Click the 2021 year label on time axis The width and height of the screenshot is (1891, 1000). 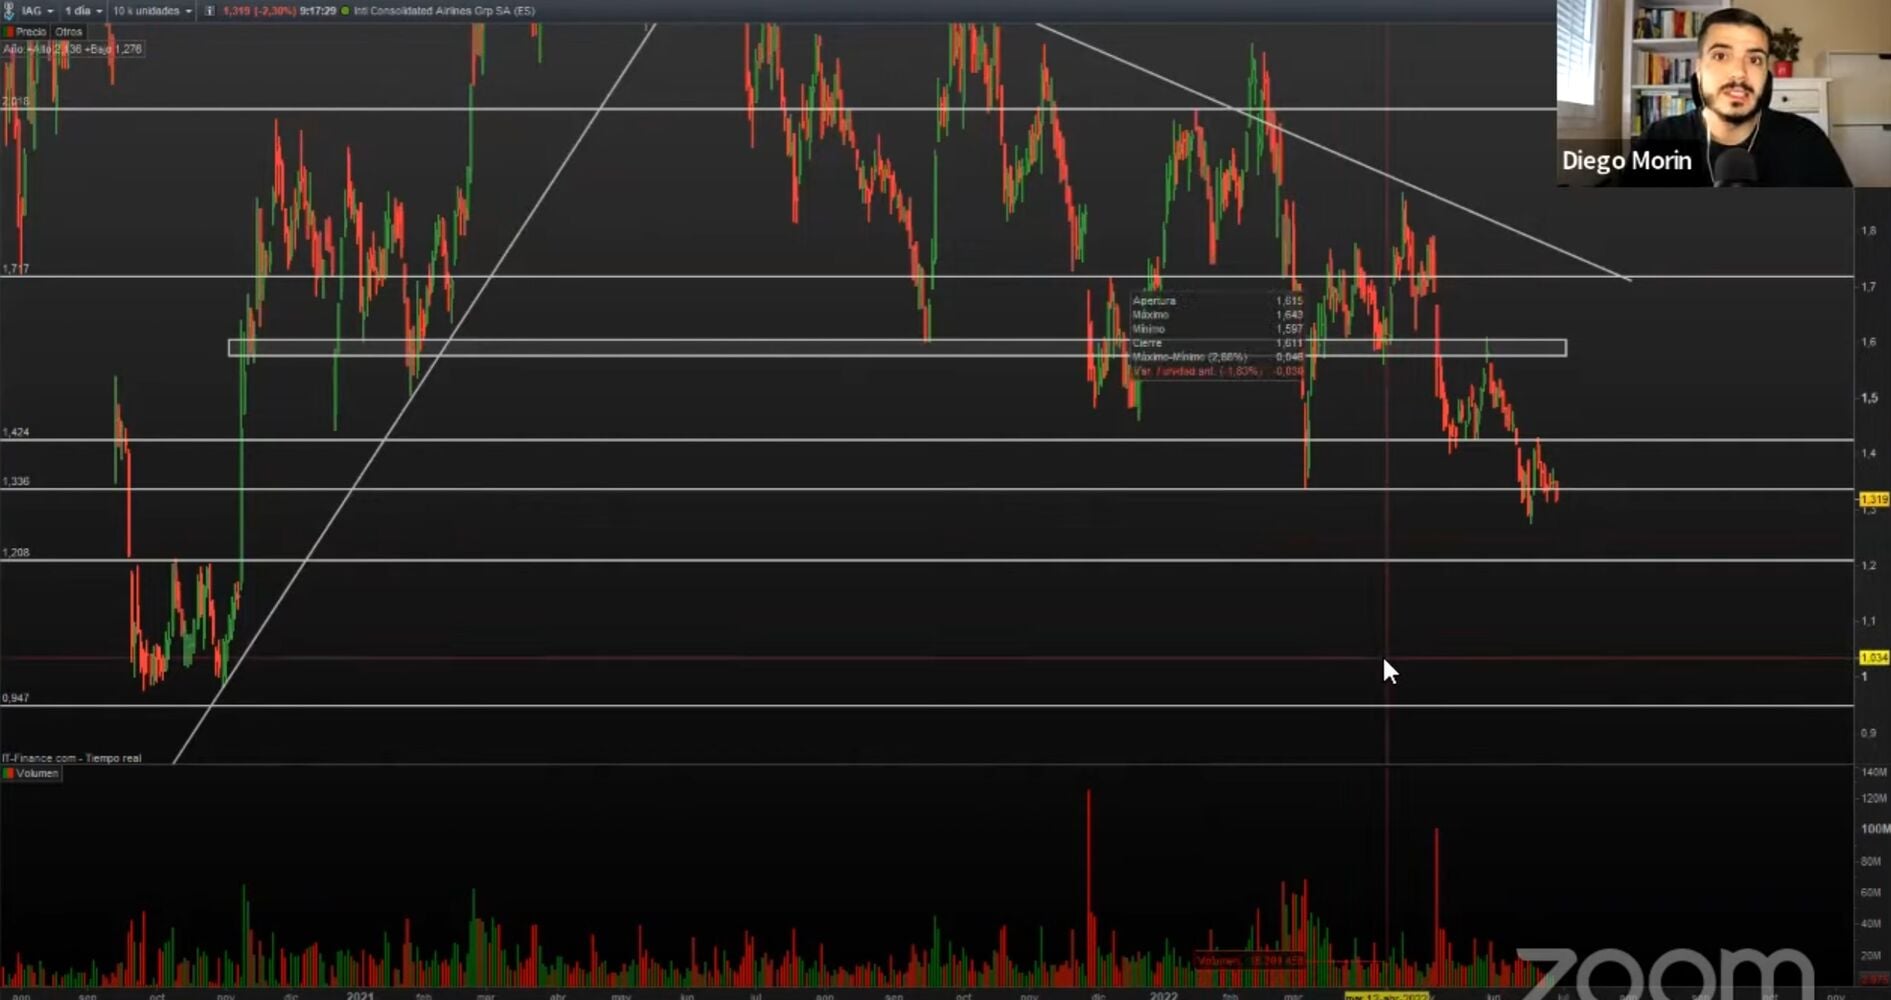[x=360, y=996]
